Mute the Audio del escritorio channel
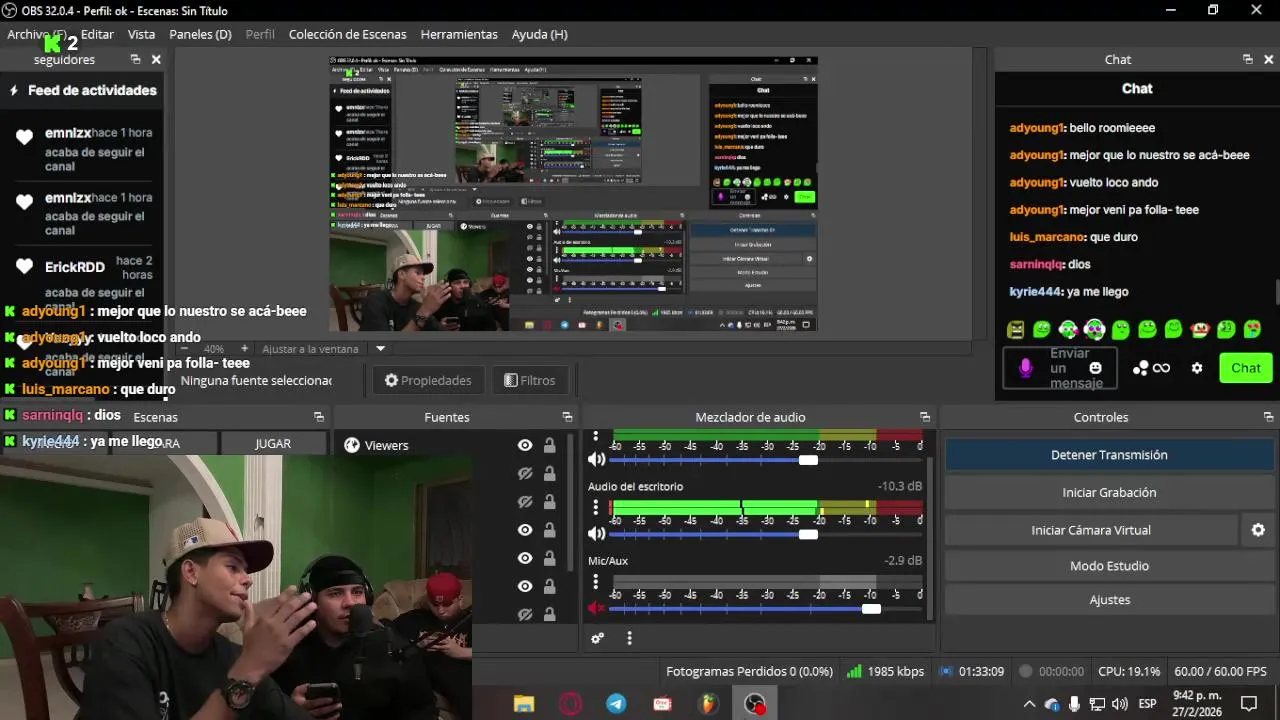This screenshot has height=720, width=1280. click(x=597, y=534)
